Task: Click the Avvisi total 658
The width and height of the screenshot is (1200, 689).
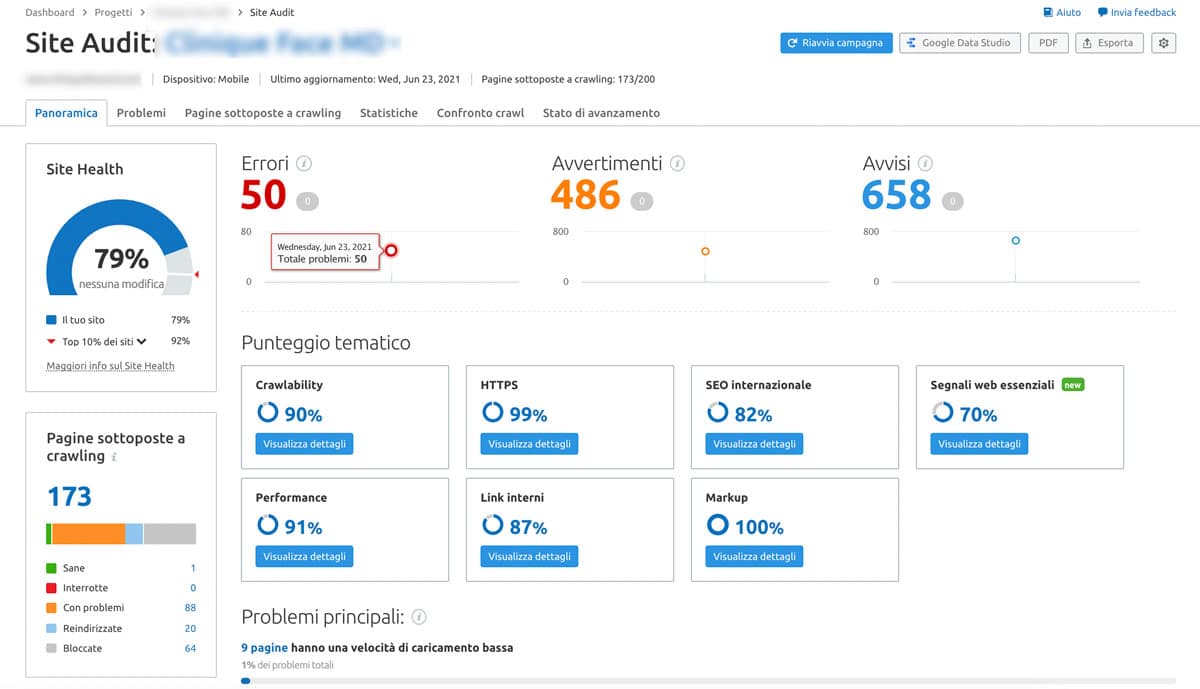Action: click(897, 195)
